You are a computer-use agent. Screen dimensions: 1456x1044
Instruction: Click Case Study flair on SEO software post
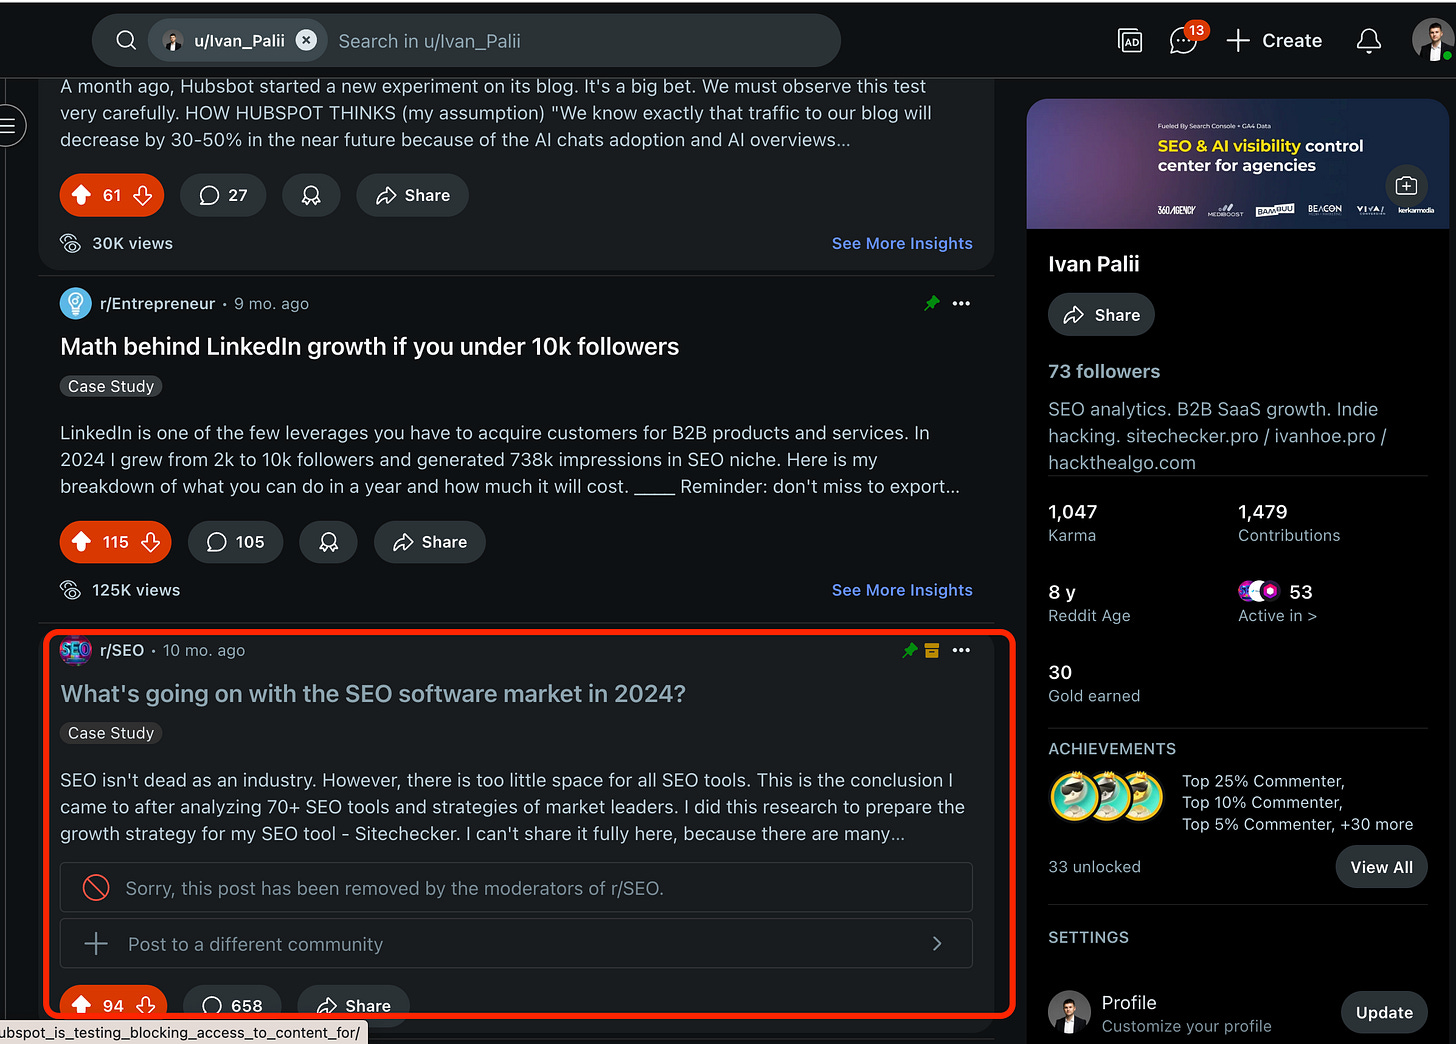pos(111,733)
